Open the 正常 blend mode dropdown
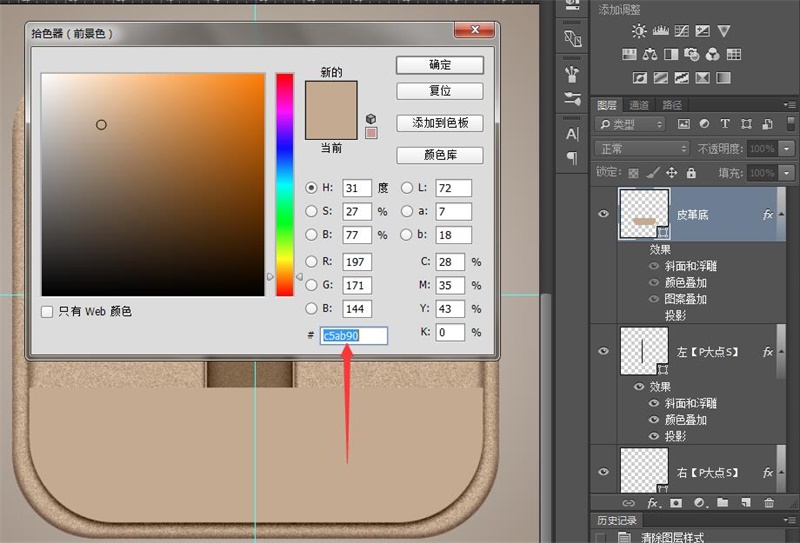 click(x=642, y=149)
